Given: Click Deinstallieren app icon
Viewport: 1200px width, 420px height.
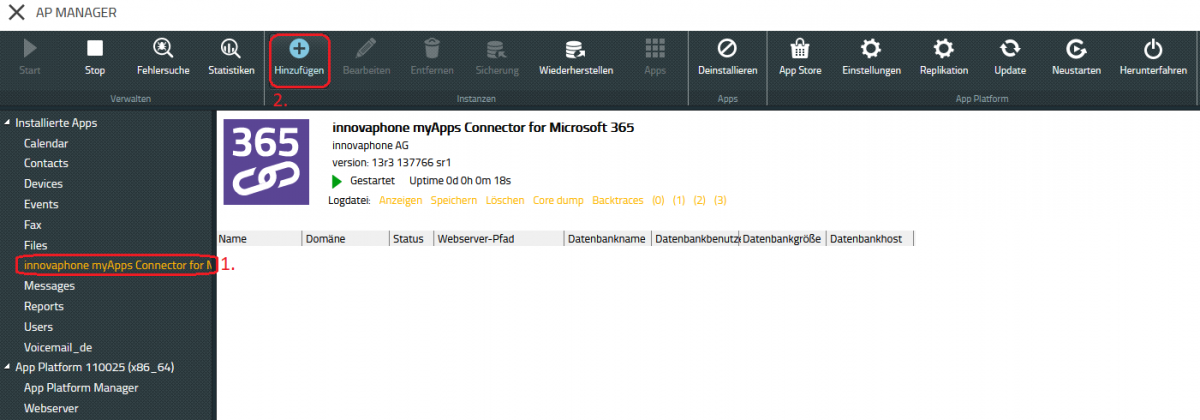Looking at the screenshot, I should tap(727, 48).
